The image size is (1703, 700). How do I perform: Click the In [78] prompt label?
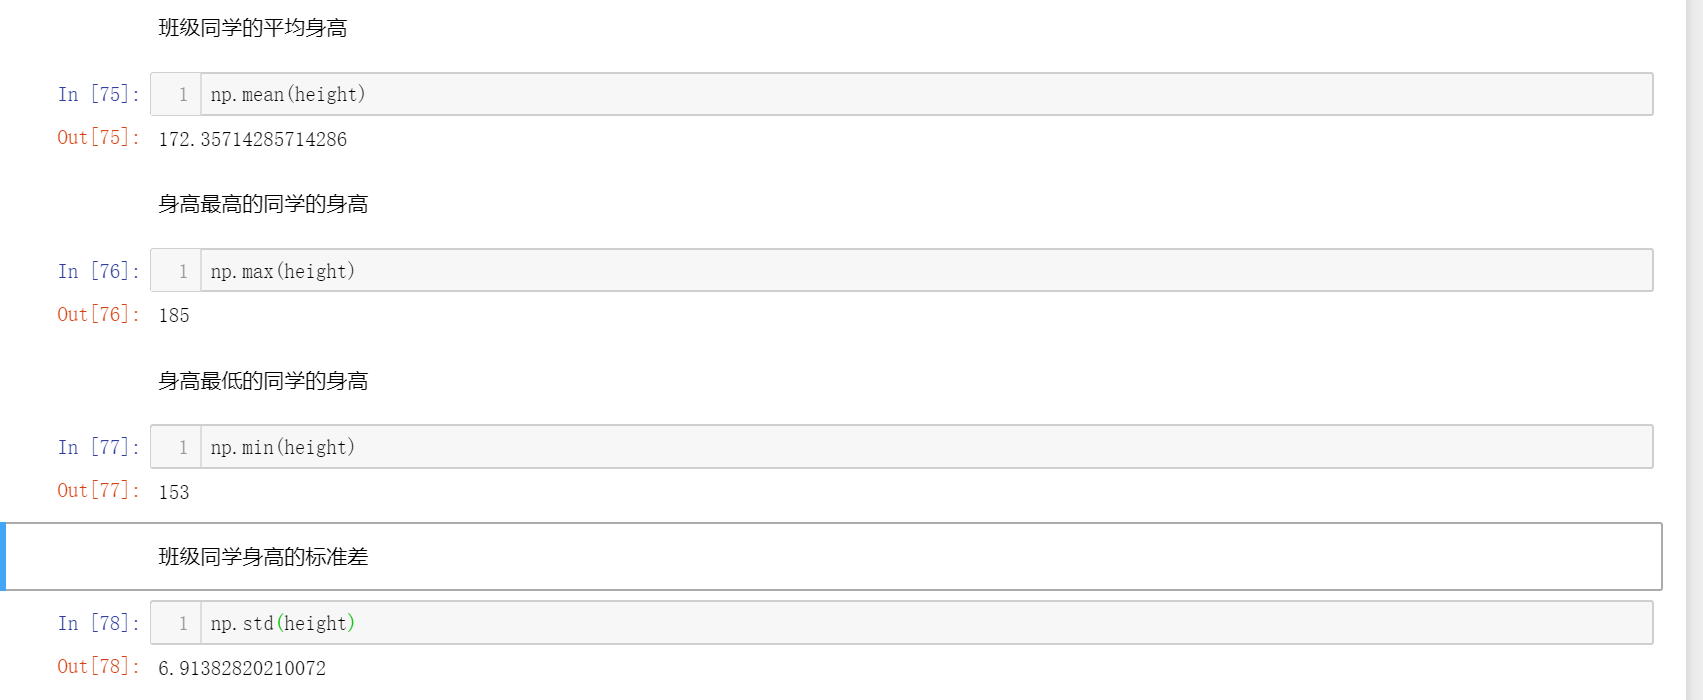(x=98, y=623)
